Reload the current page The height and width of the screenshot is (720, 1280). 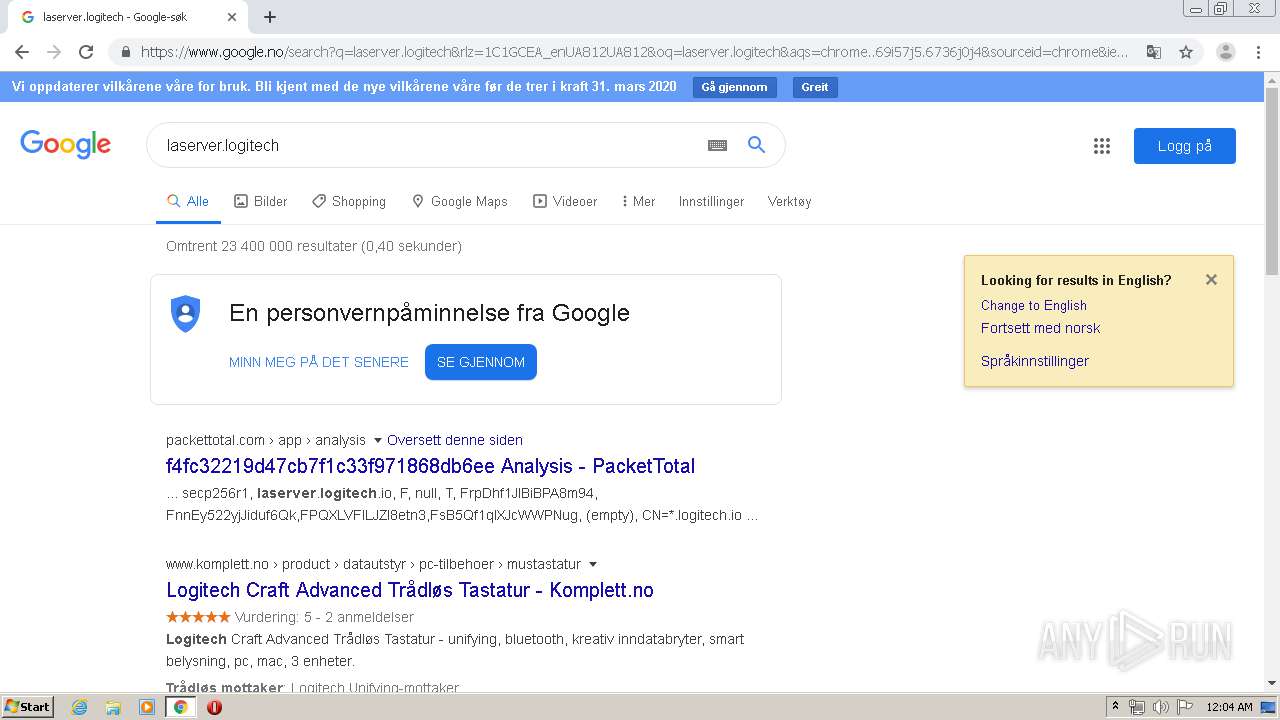(86, 52)
